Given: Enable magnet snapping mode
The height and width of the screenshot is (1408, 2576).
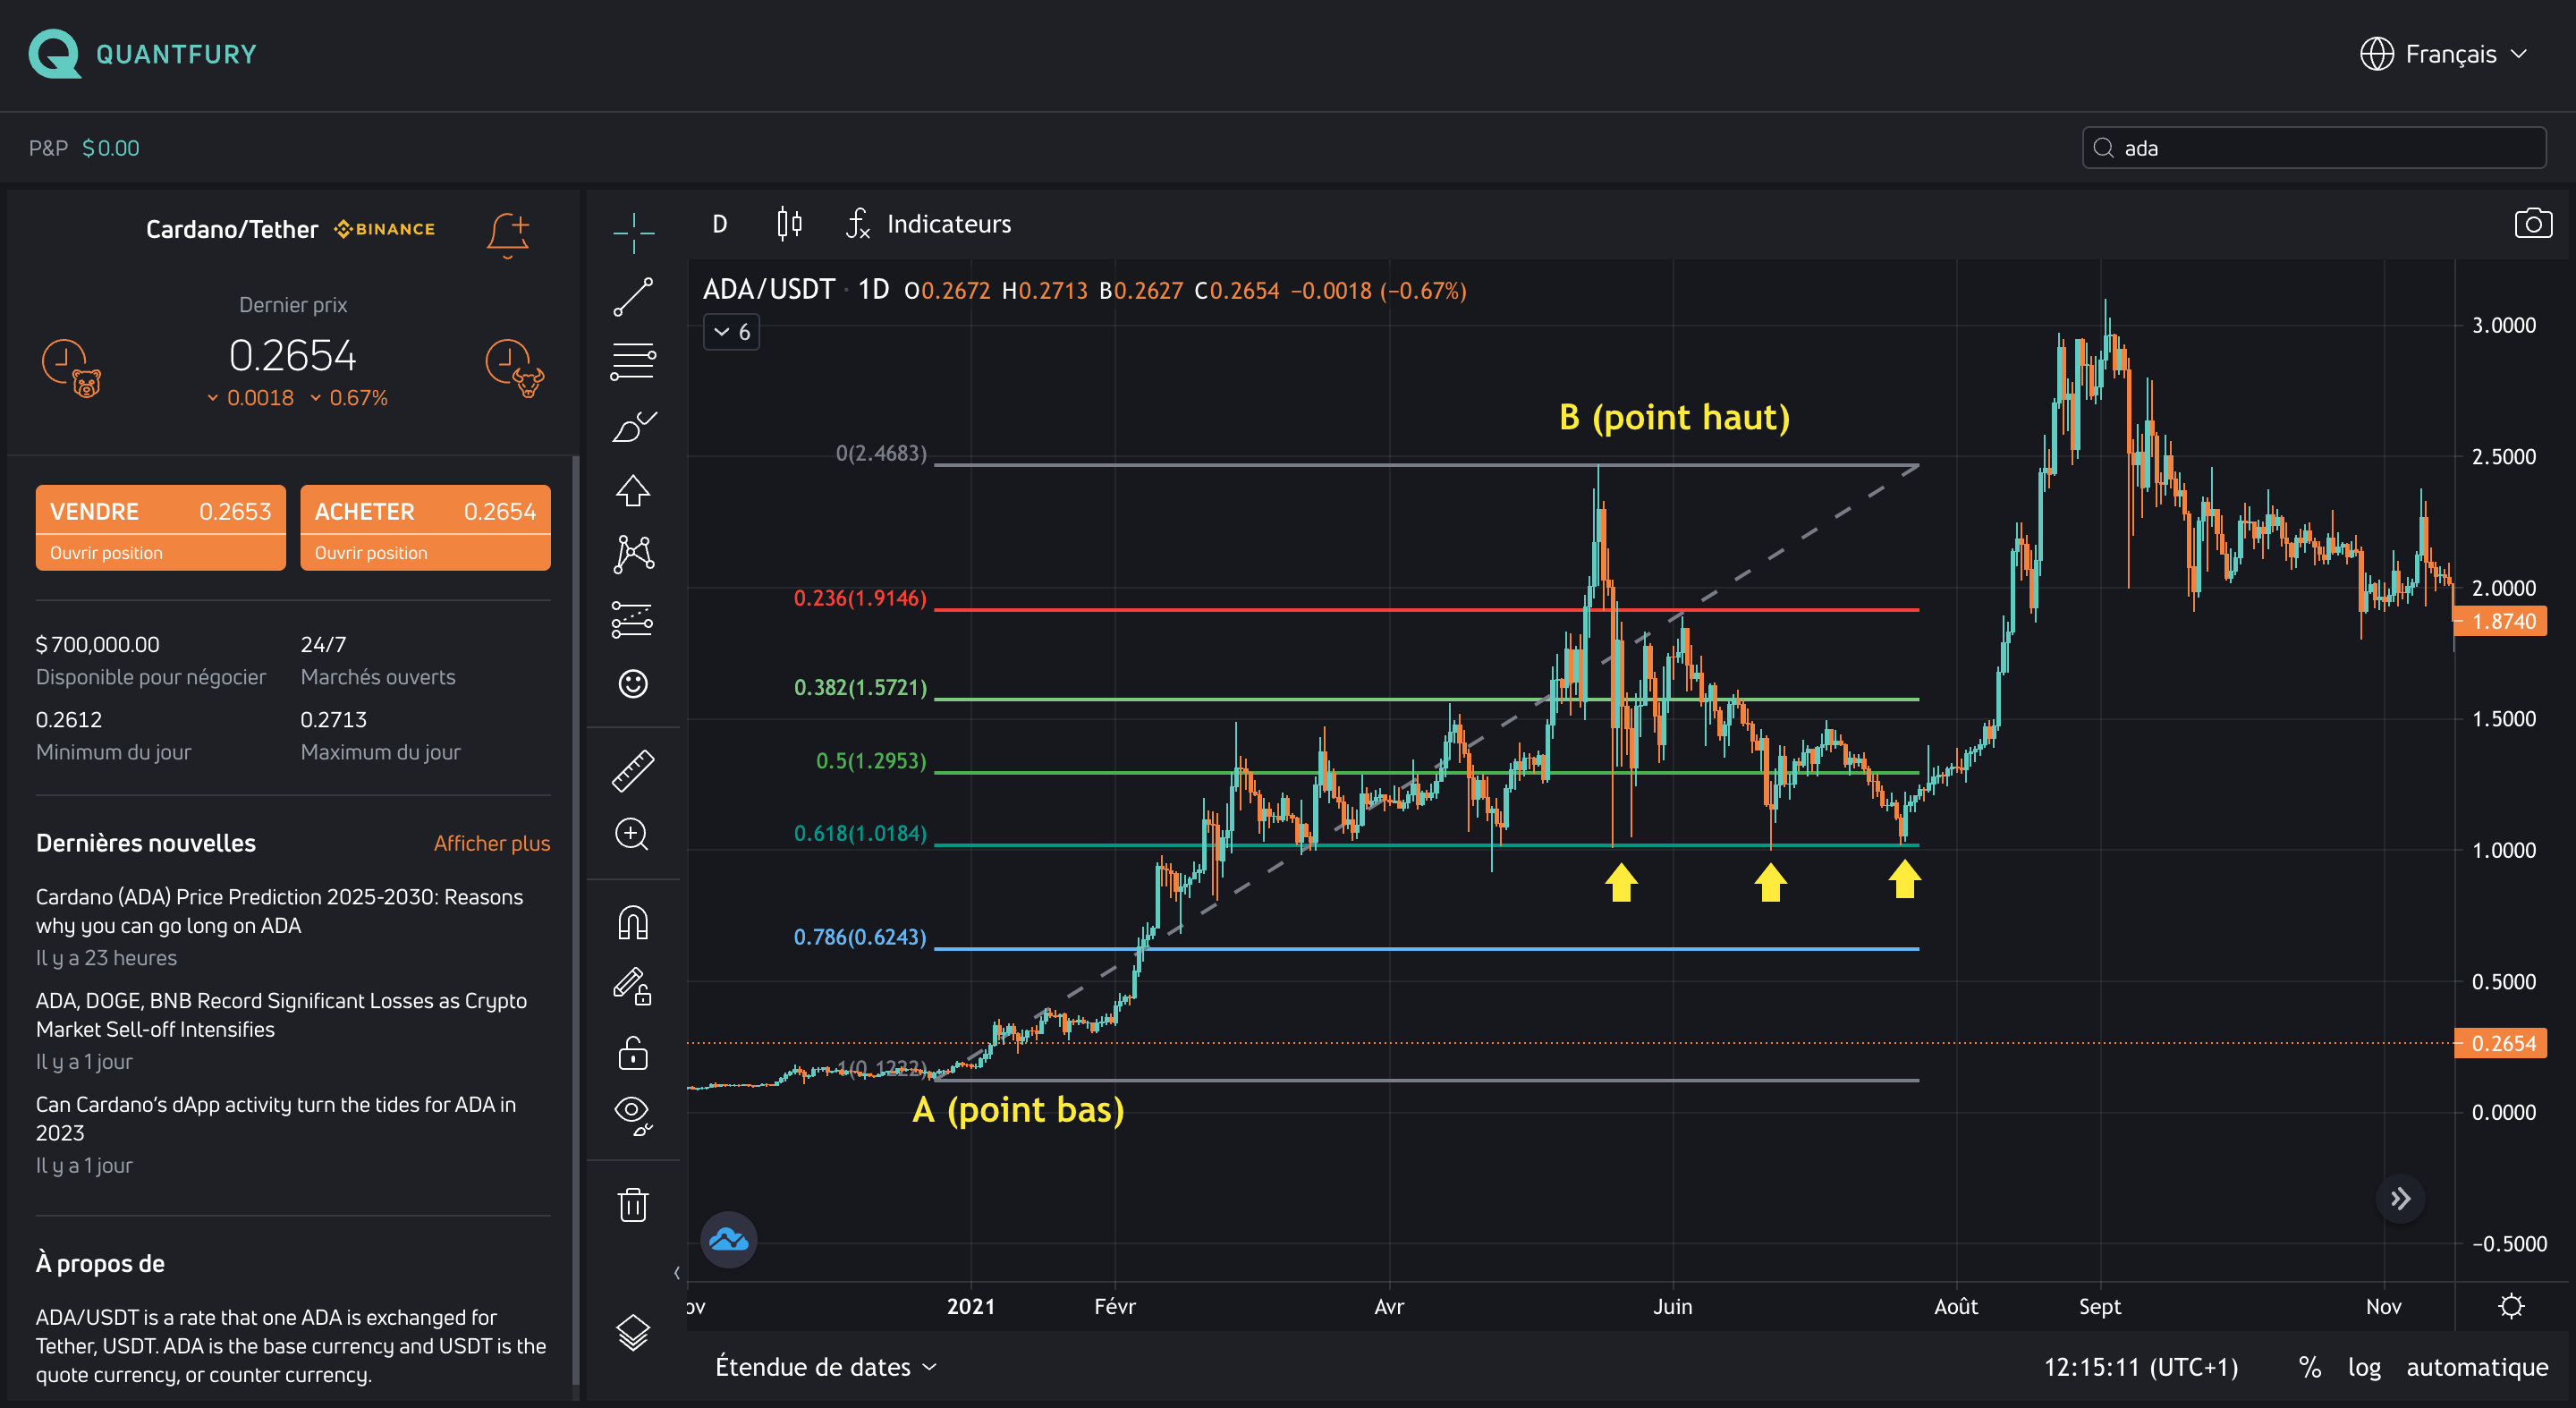Looking at the screenshot, I should pyautogui.click(x=633, y=922).
